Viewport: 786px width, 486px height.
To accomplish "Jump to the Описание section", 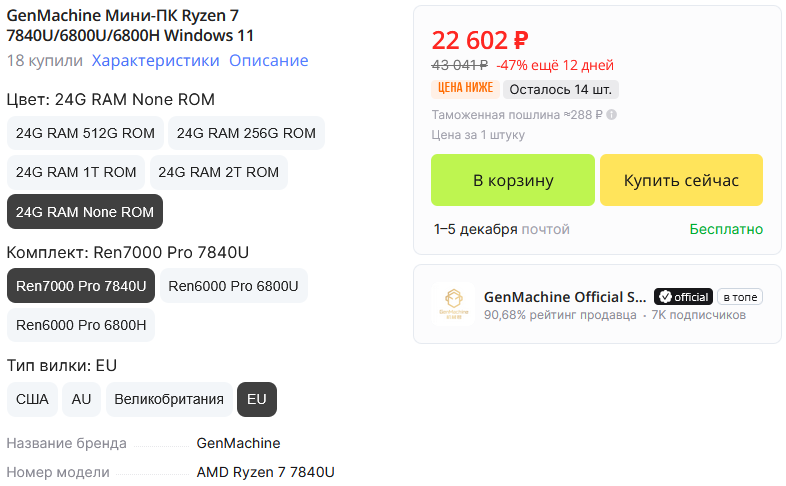I will (268, 60).
